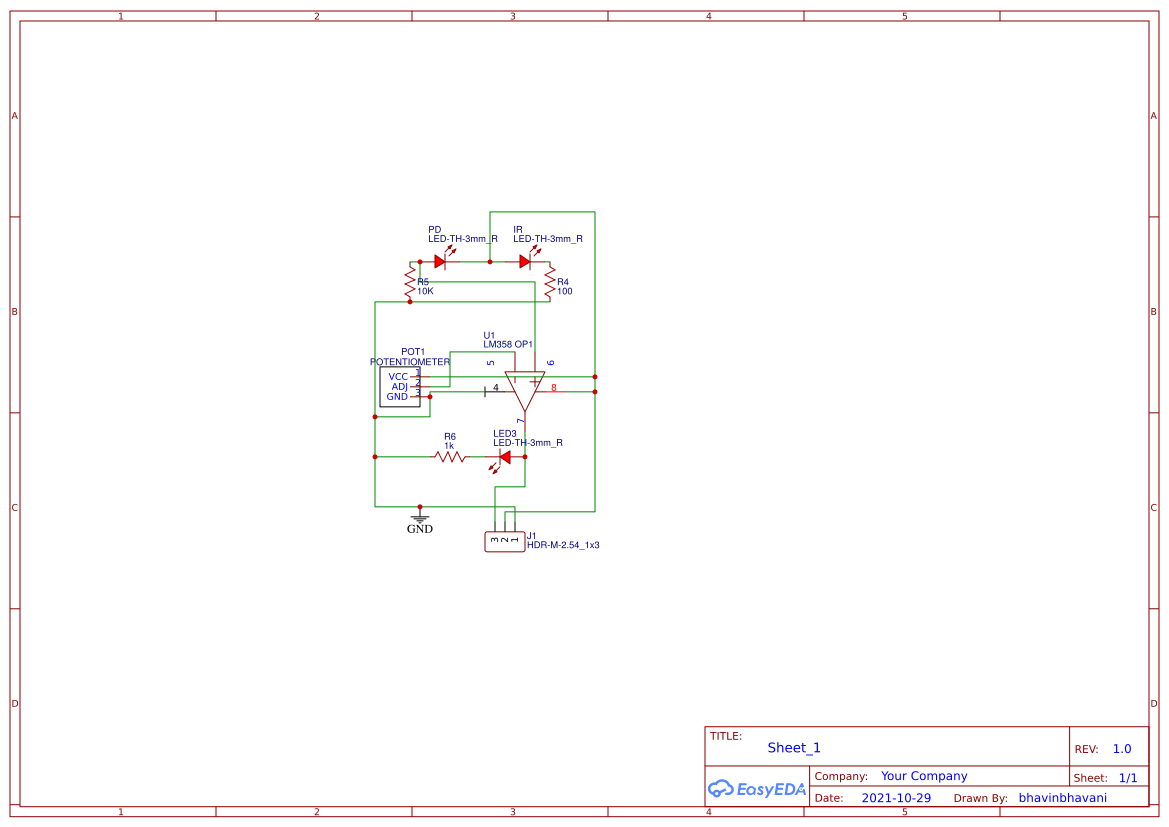Select the LED3 indicator symbol
Screen dimensions: 1169x827
click(x=504, y=457)
